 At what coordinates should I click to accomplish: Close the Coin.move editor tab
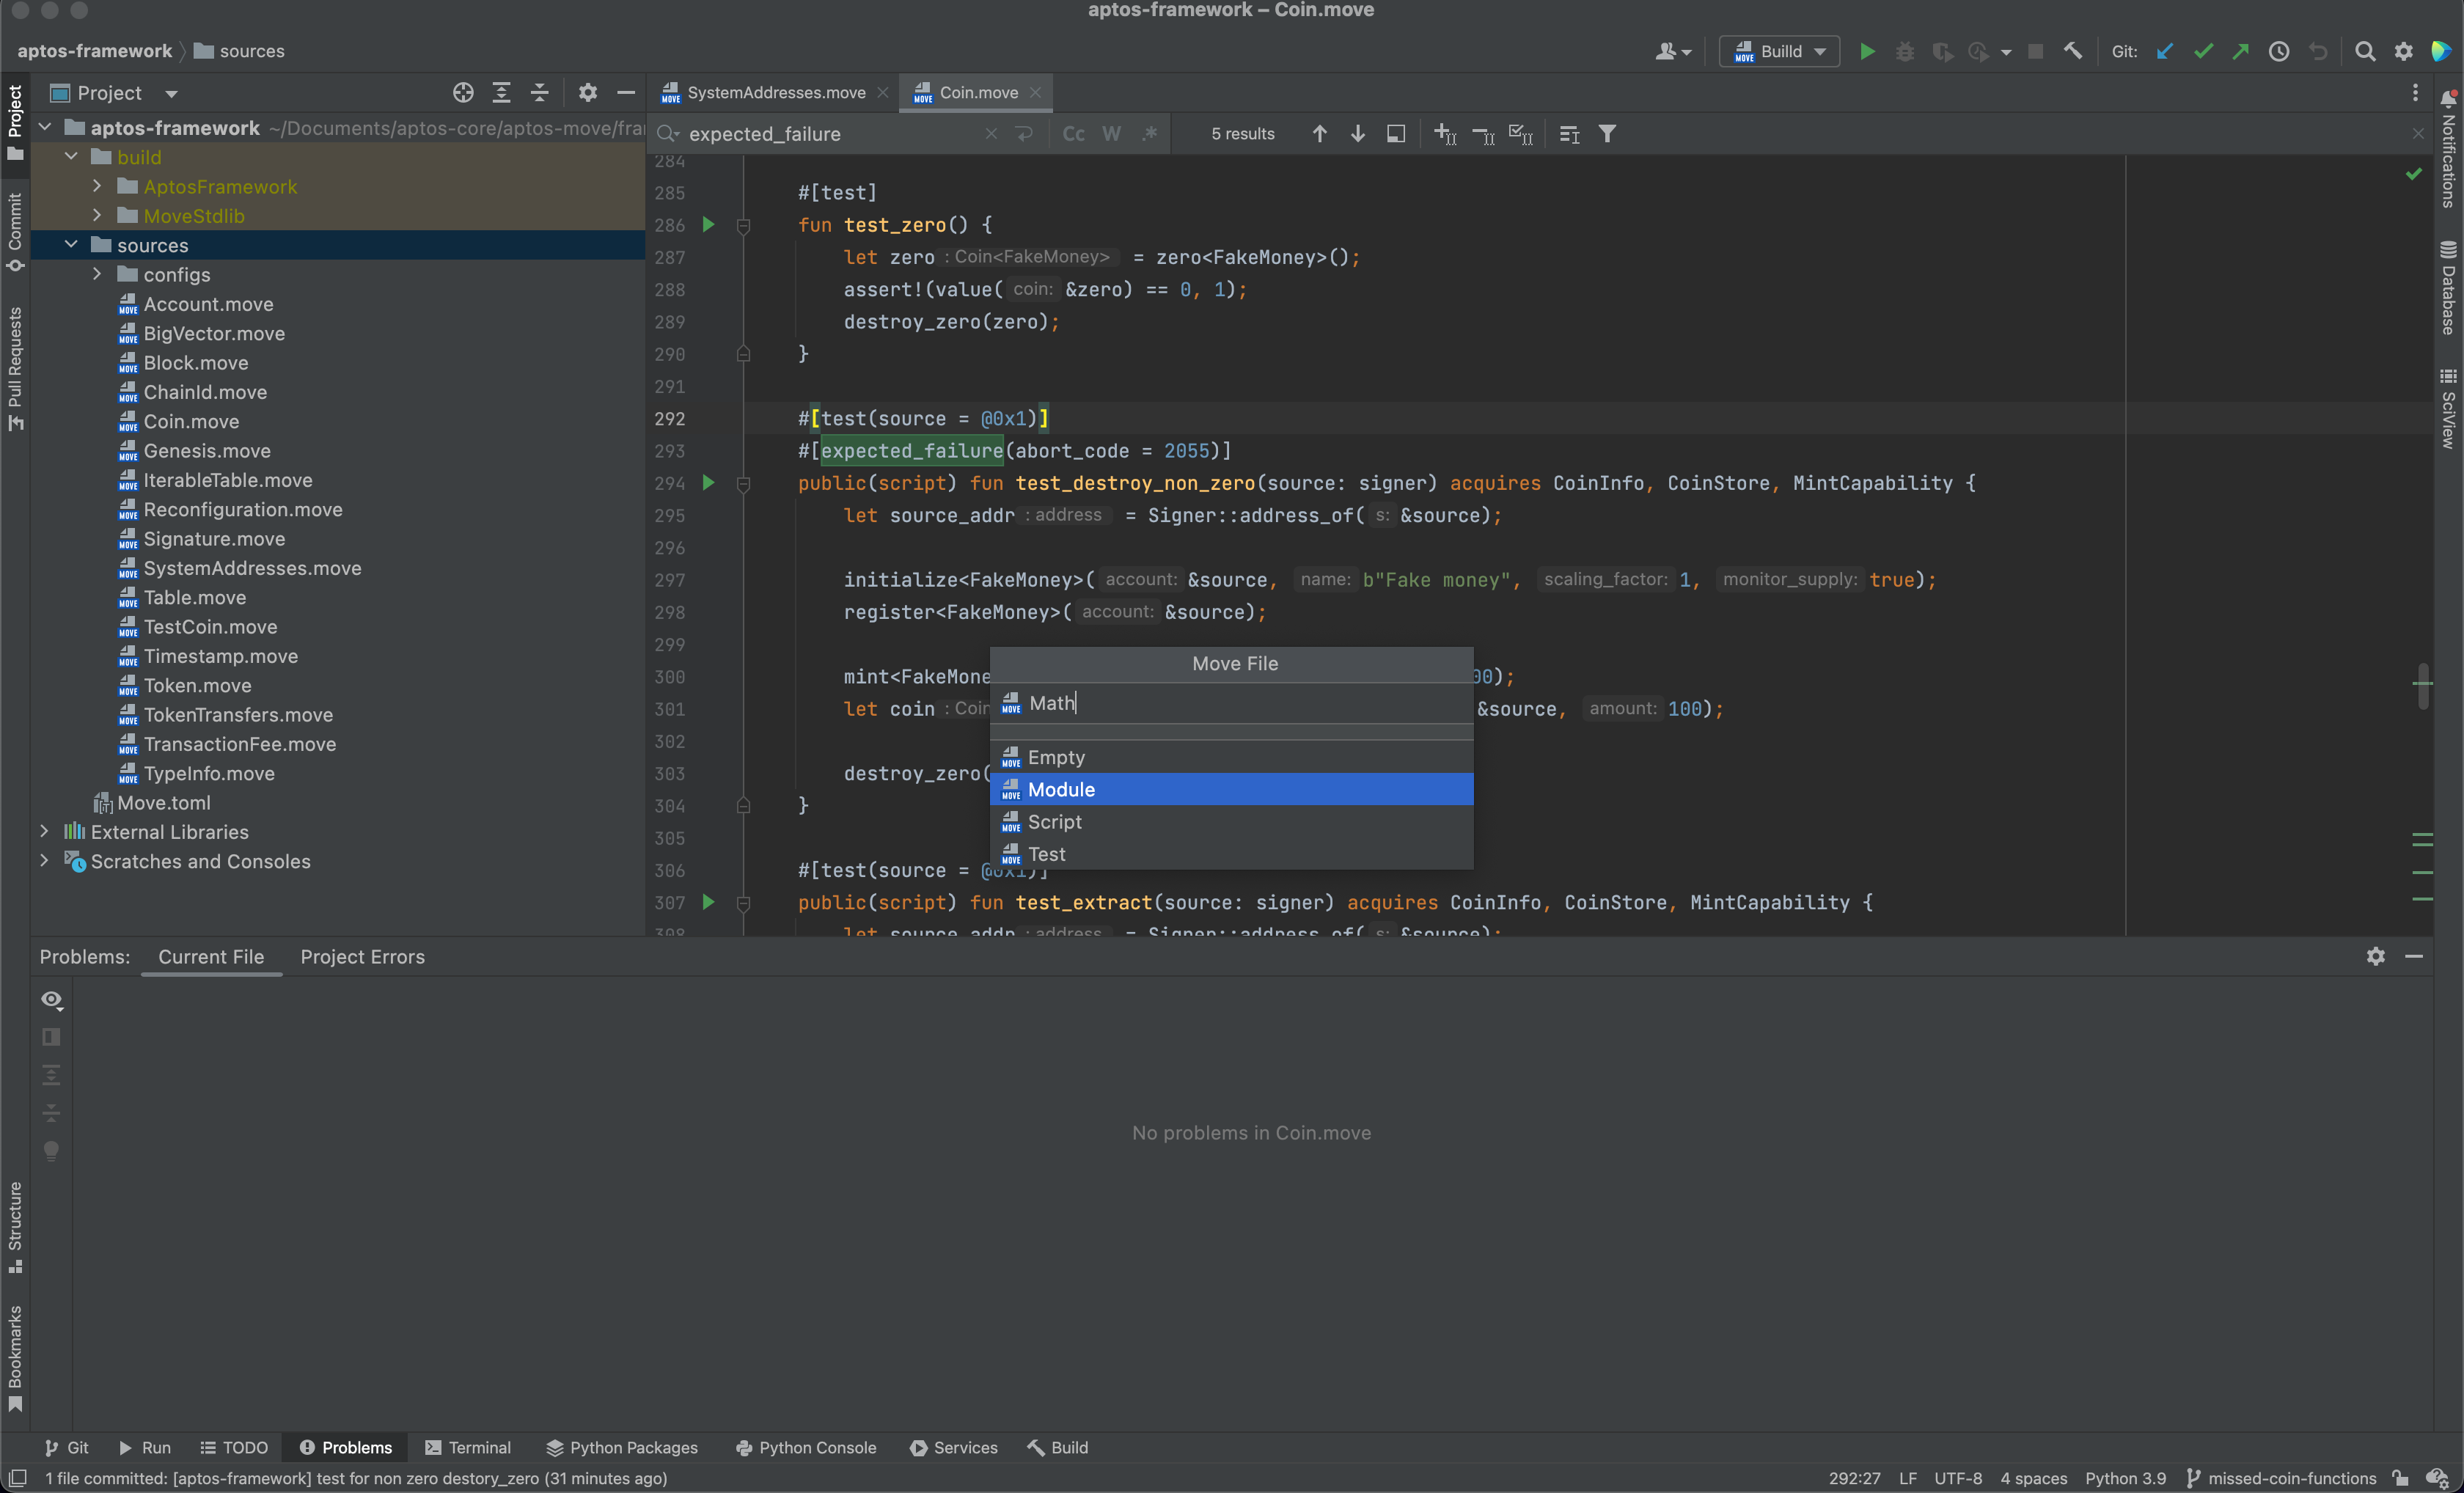(1035, 93)
